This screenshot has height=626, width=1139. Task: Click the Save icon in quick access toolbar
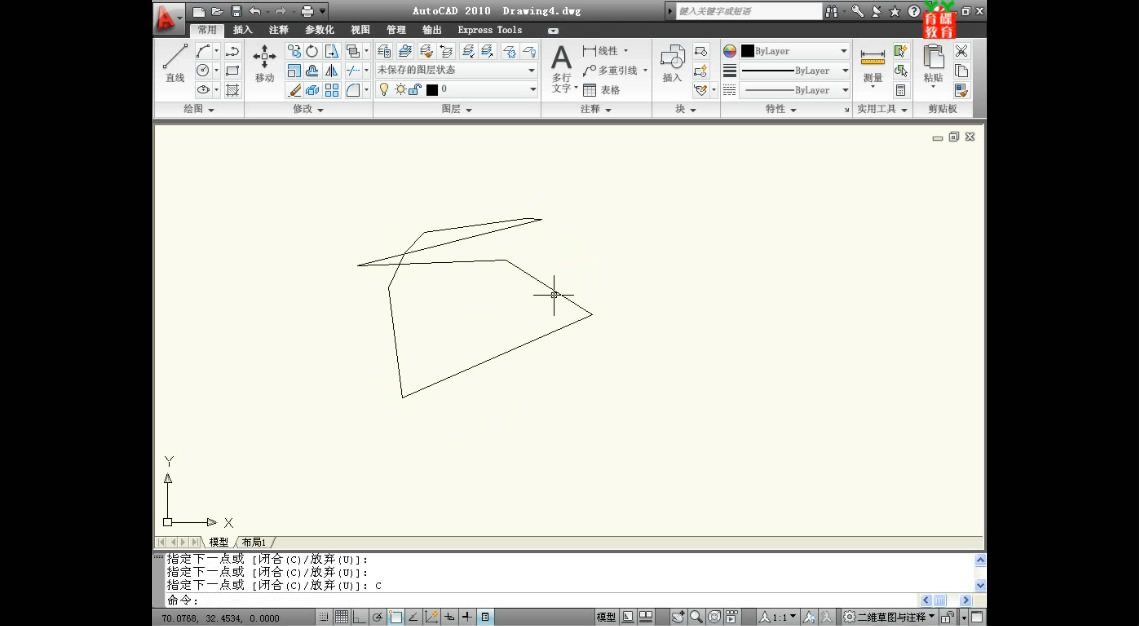pyautogui.click(x=236, y=11)
